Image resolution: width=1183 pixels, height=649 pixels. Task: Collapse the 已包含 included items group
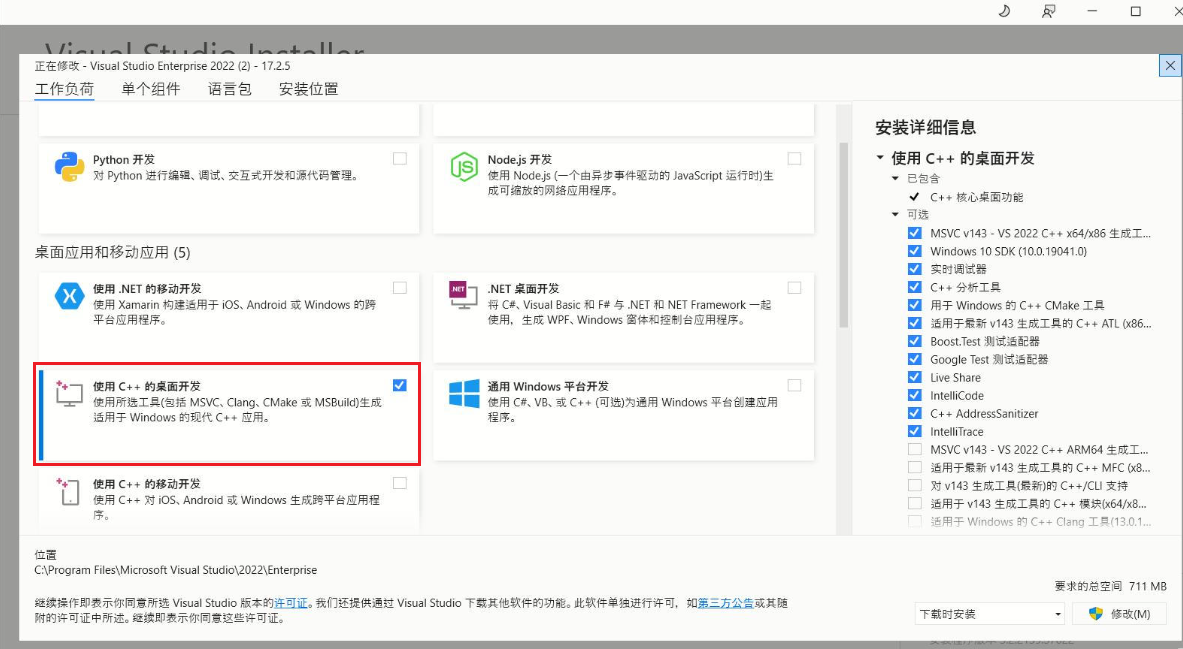coord(896,179)
